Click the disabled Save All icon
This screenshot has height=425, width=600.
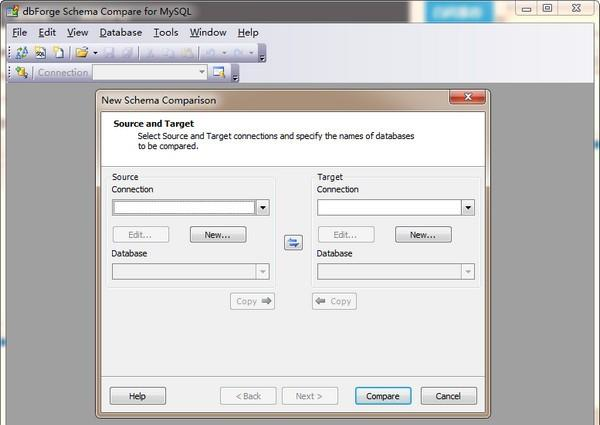[126, 53]
